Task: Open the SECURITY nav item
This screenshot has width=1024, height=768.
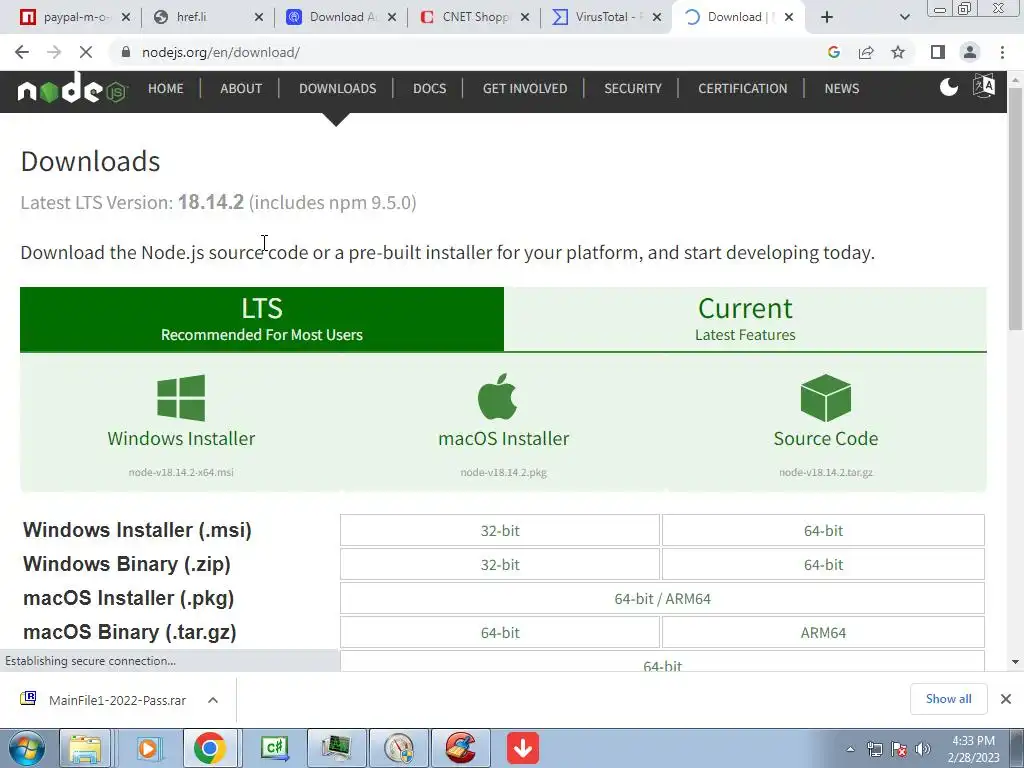Action: click(633, 88)
